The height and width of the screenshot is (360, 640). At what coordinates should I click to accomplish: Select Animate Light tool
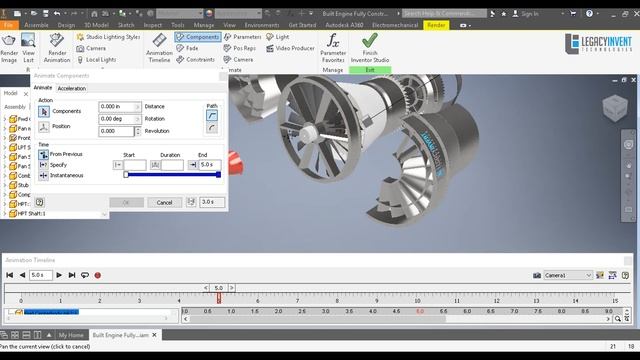click(x=278, y=37)
